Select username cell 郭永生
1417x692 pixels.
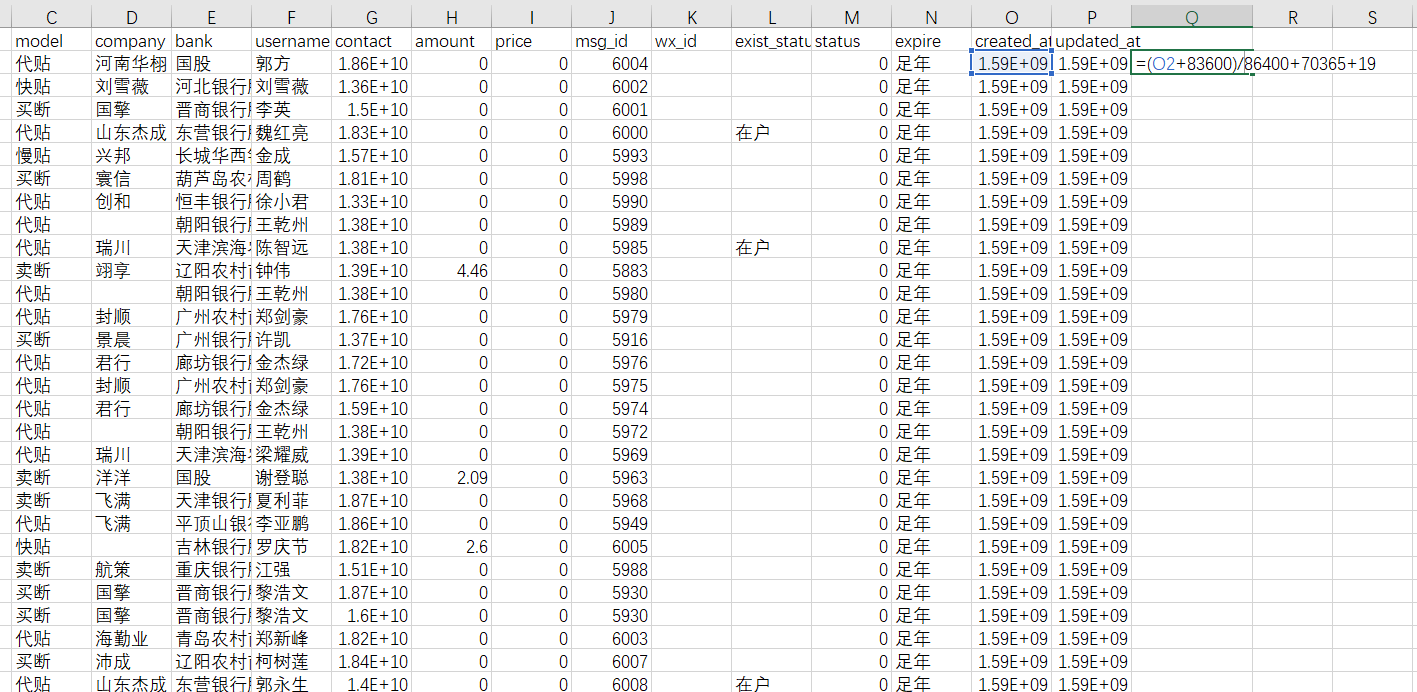(292, 683)
